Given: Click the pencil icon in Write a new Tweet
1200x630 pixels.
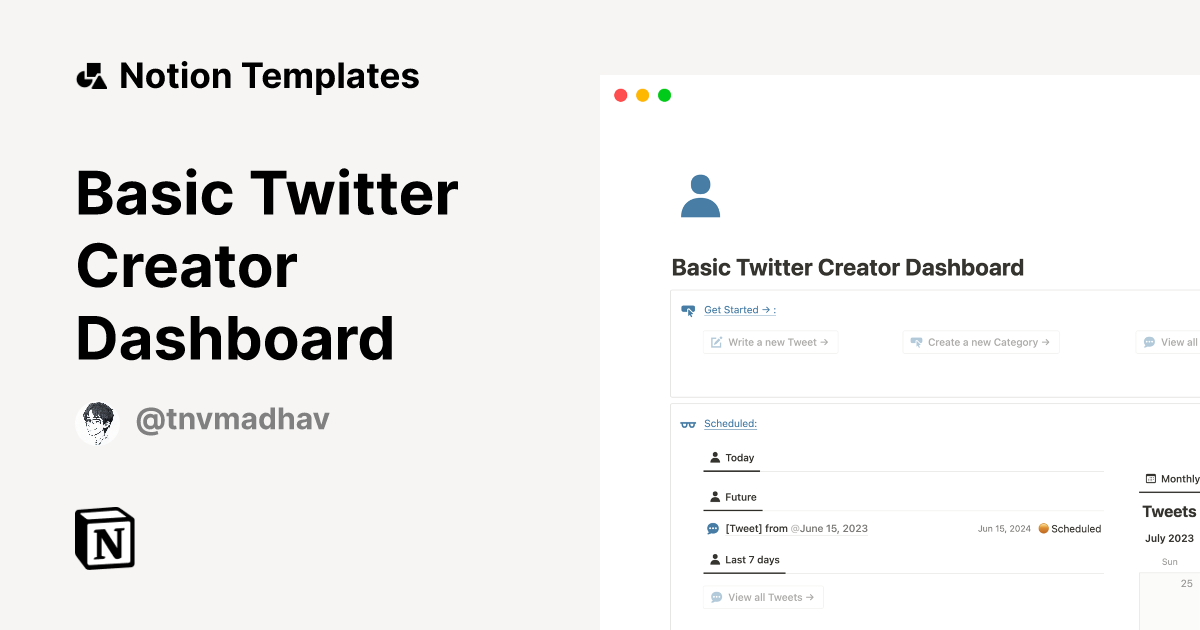Looking at the screenshot, I should [x=716, y=341].
